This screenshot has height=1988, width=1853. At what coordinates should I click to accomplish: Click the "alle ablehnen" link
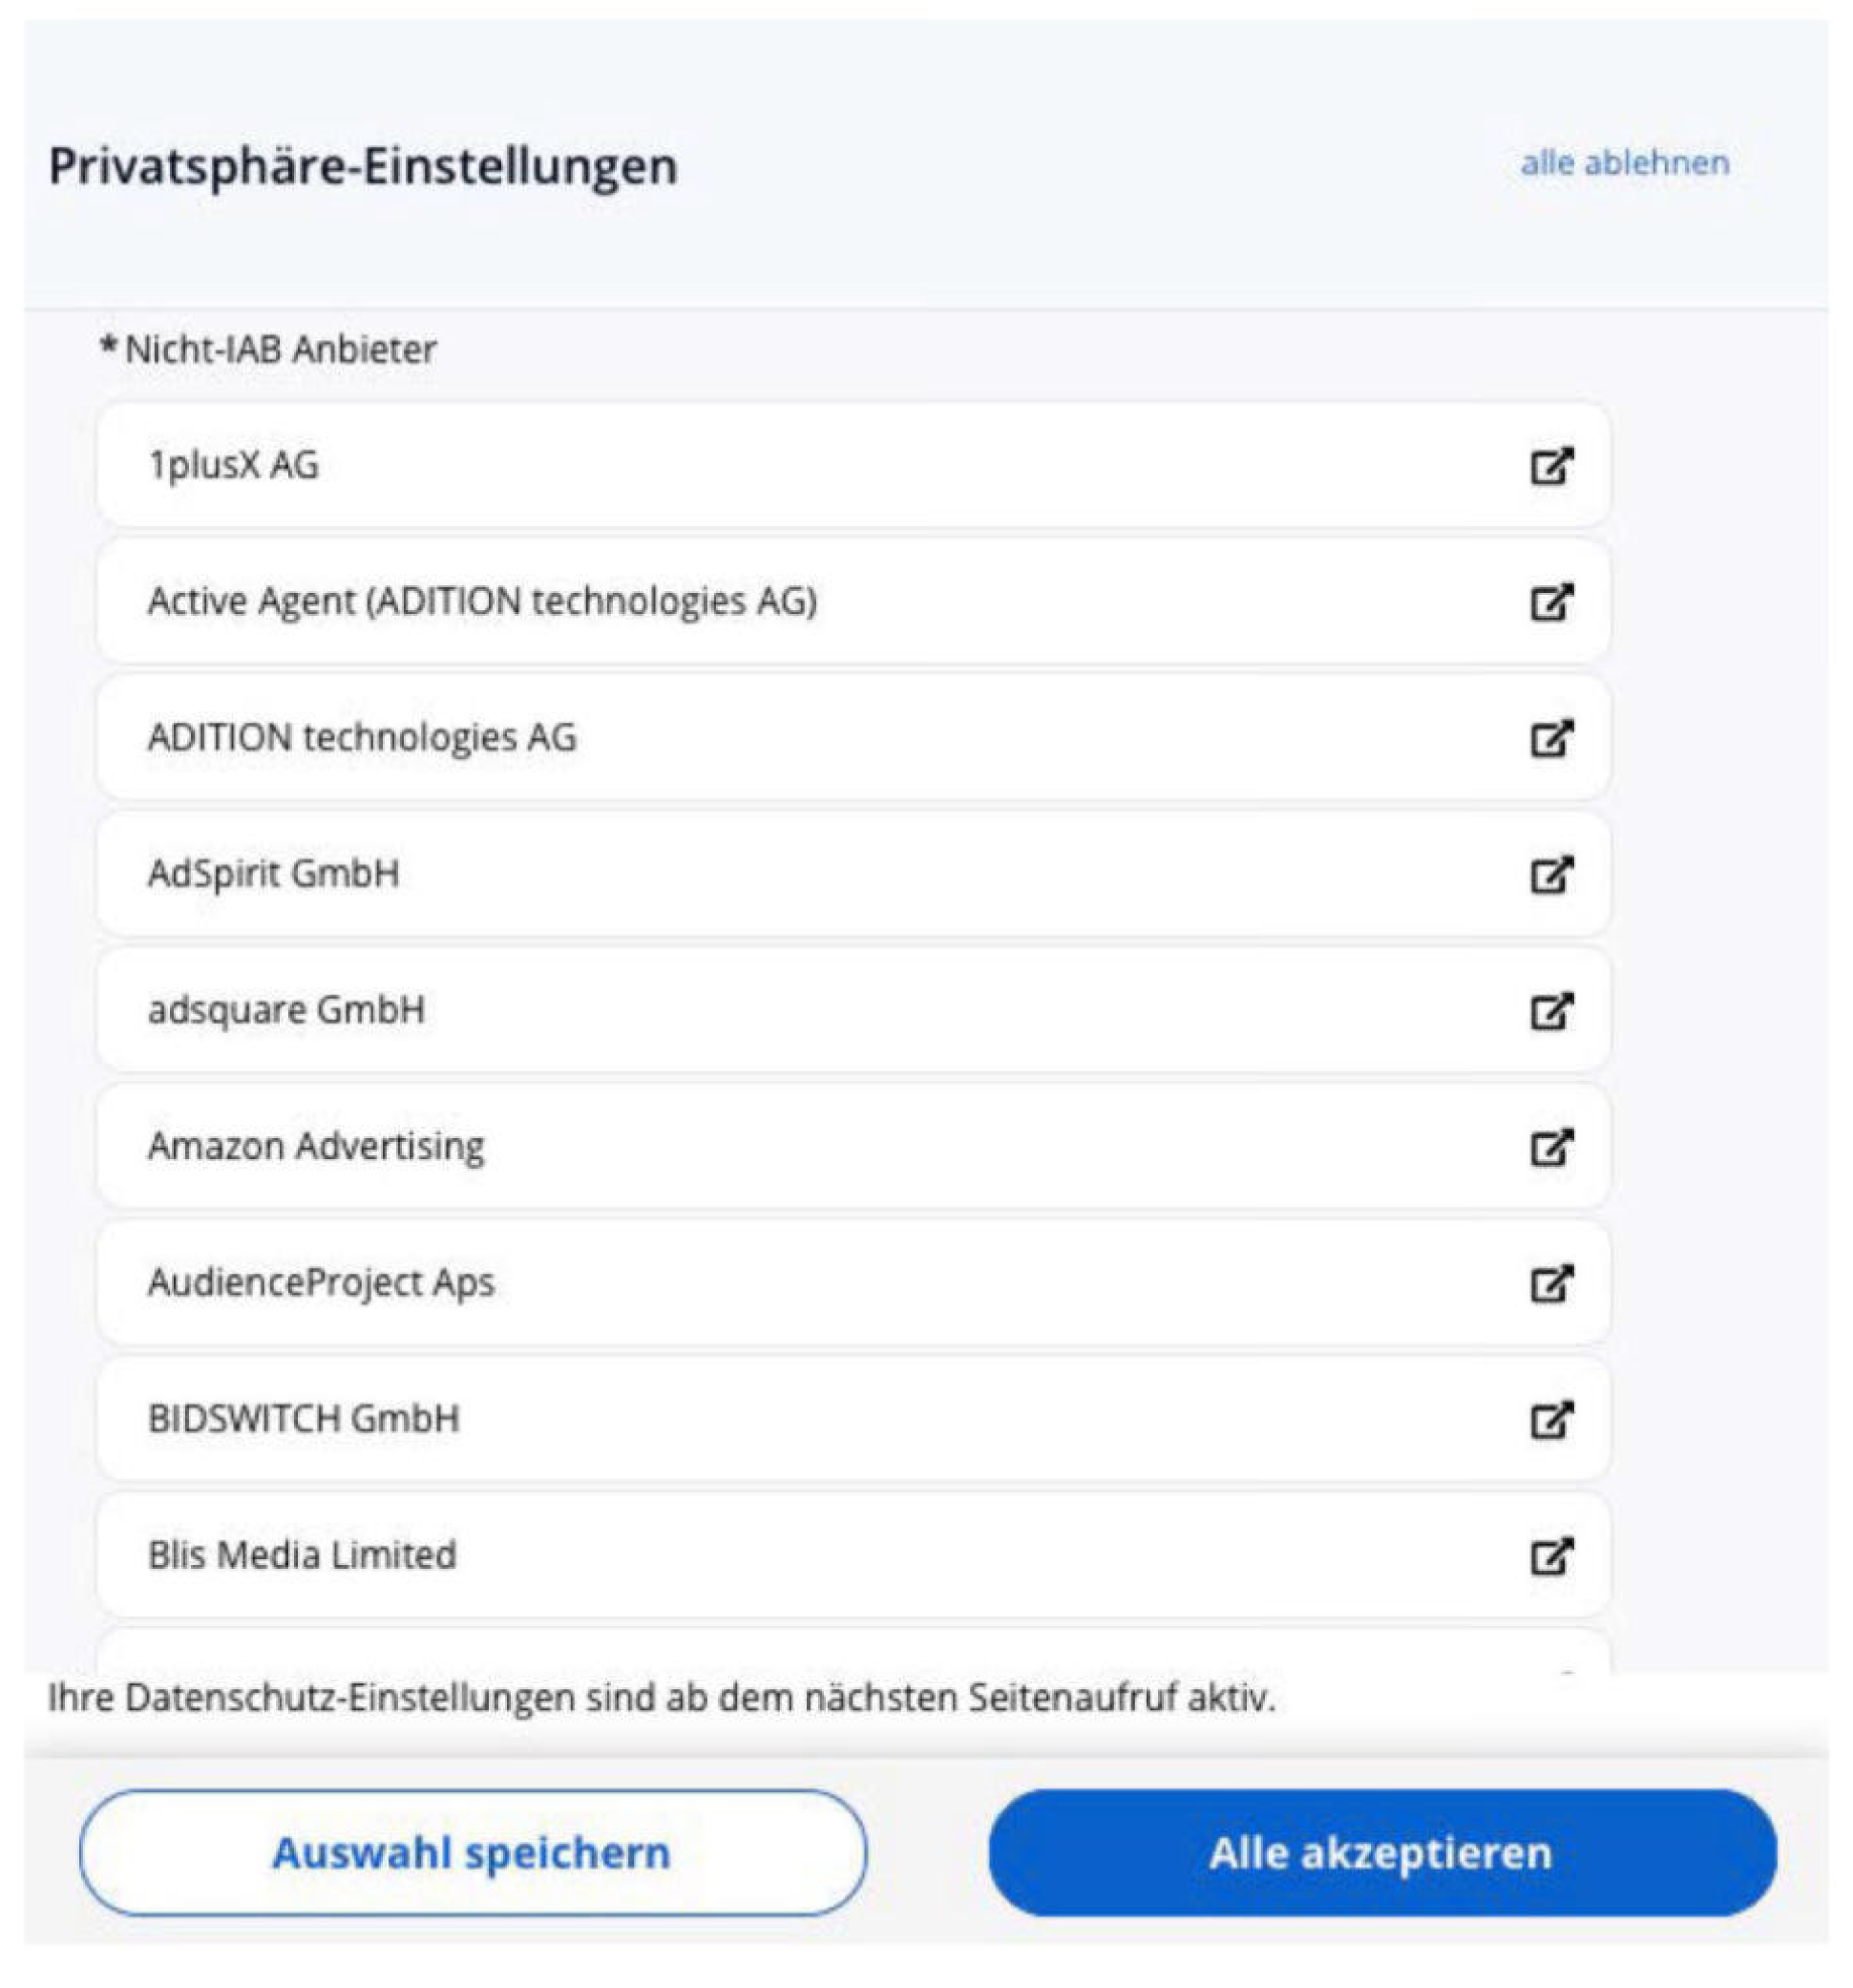(x=1624, y=163)
